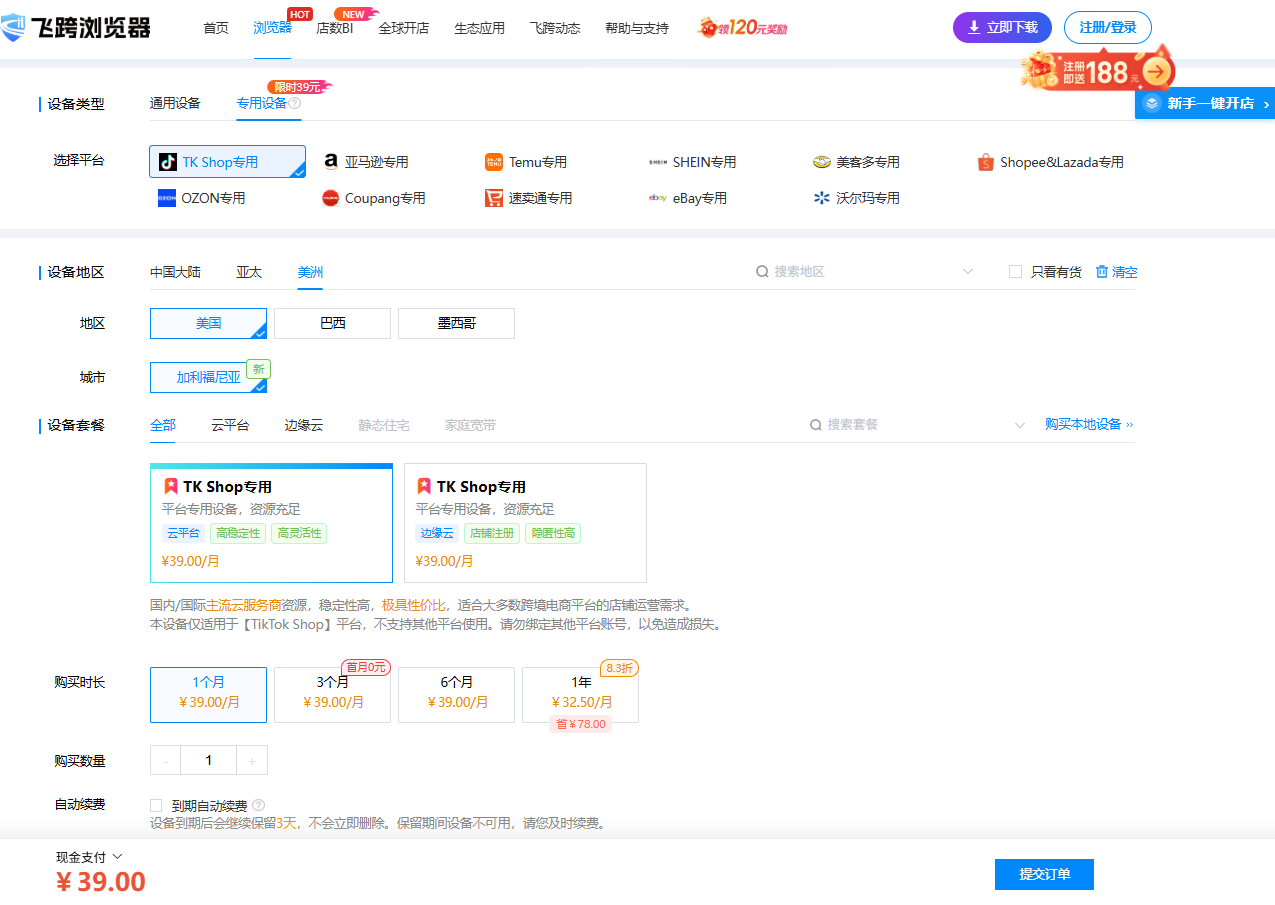Screen dimensions: 1275x905
Task: Open 全球开店 in the top navigation
Action: click(404, 28)
